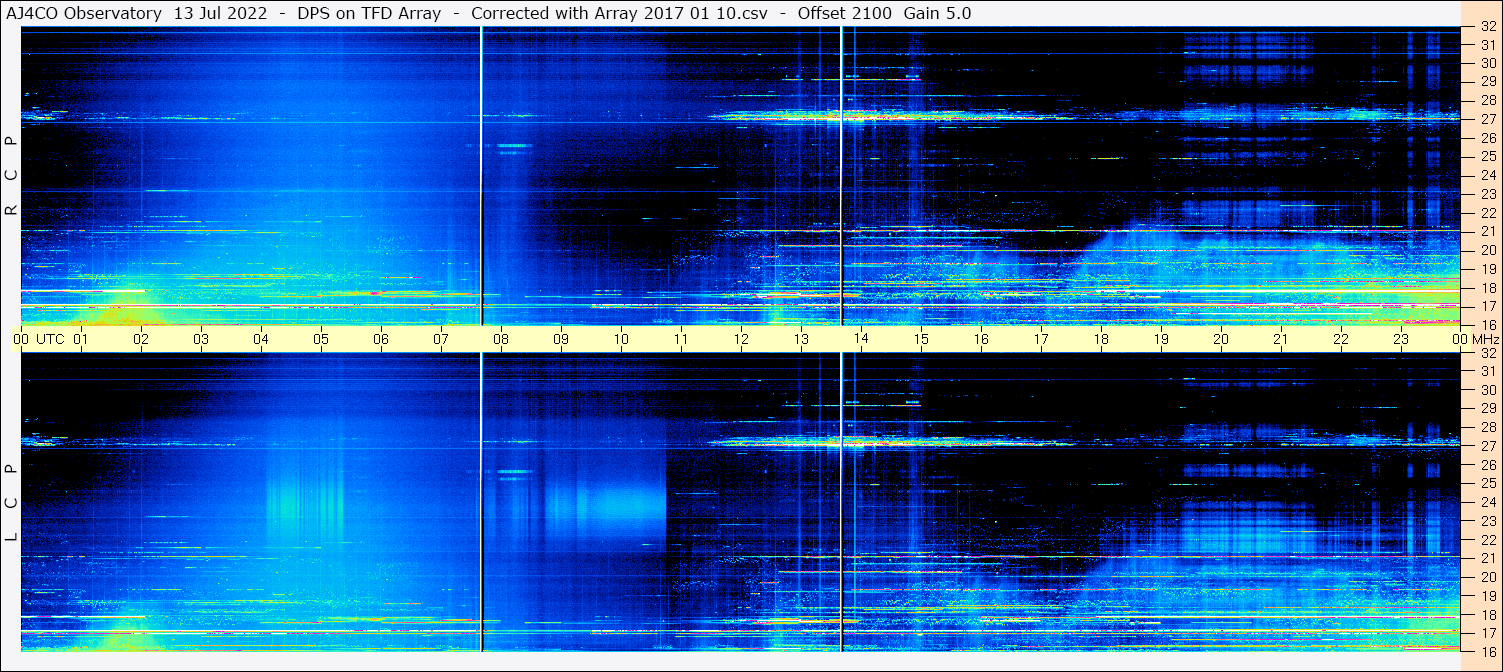
Task: Select the 17 hour tick on time axis
Action: click(x=1041, y=339)
